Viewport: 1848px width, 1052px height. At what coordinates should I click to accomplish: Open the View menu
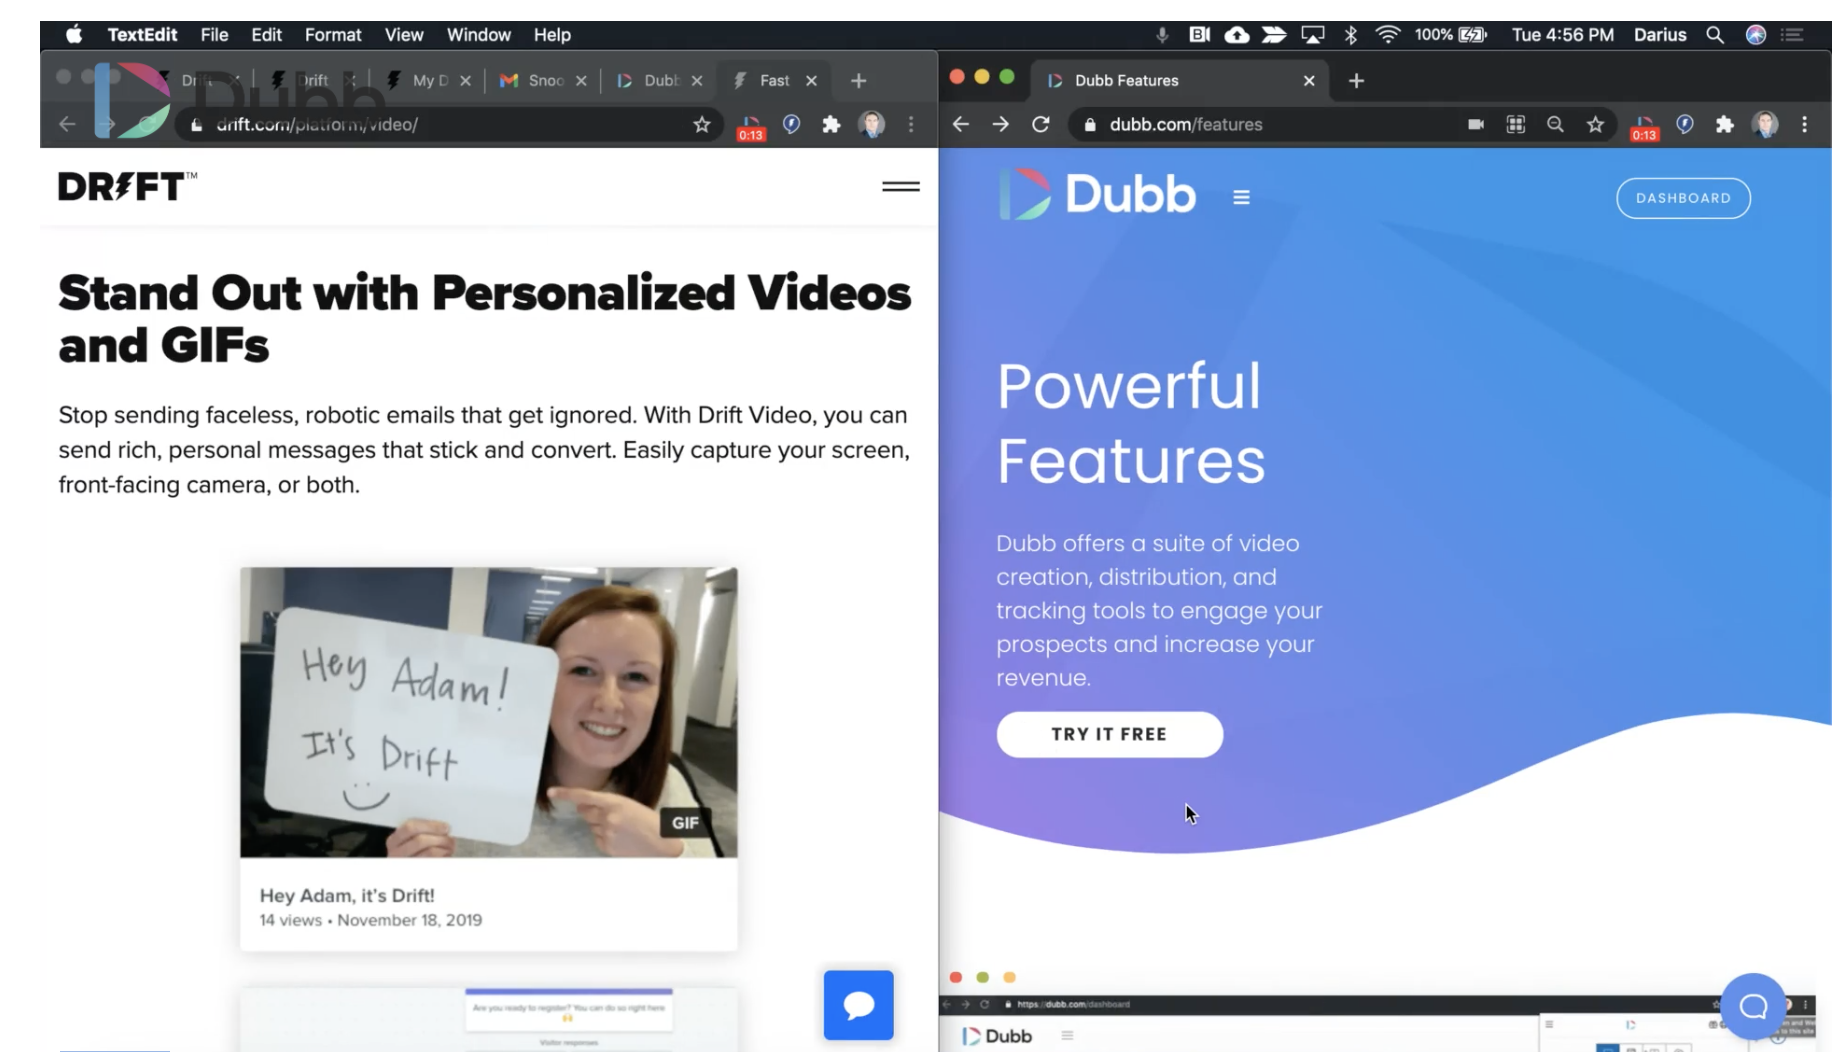404,35
